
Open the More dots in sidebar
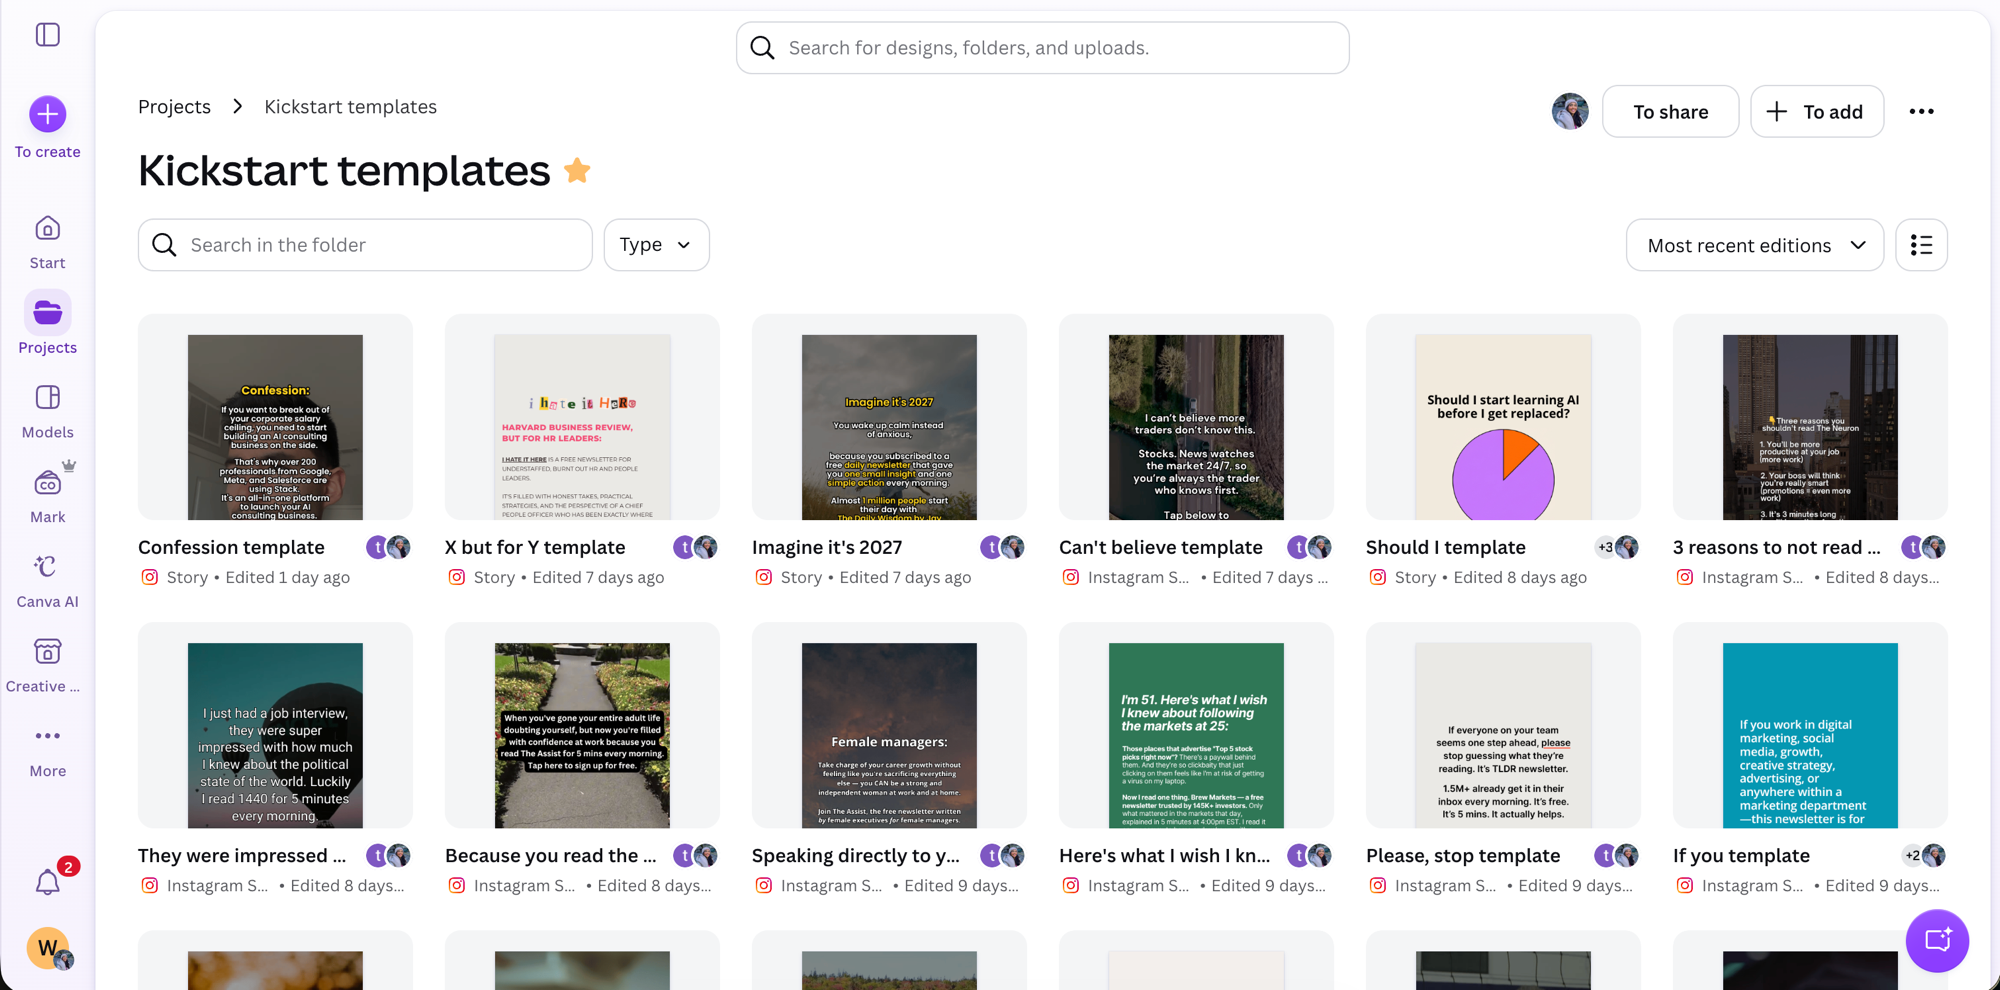tap(47, 736)
